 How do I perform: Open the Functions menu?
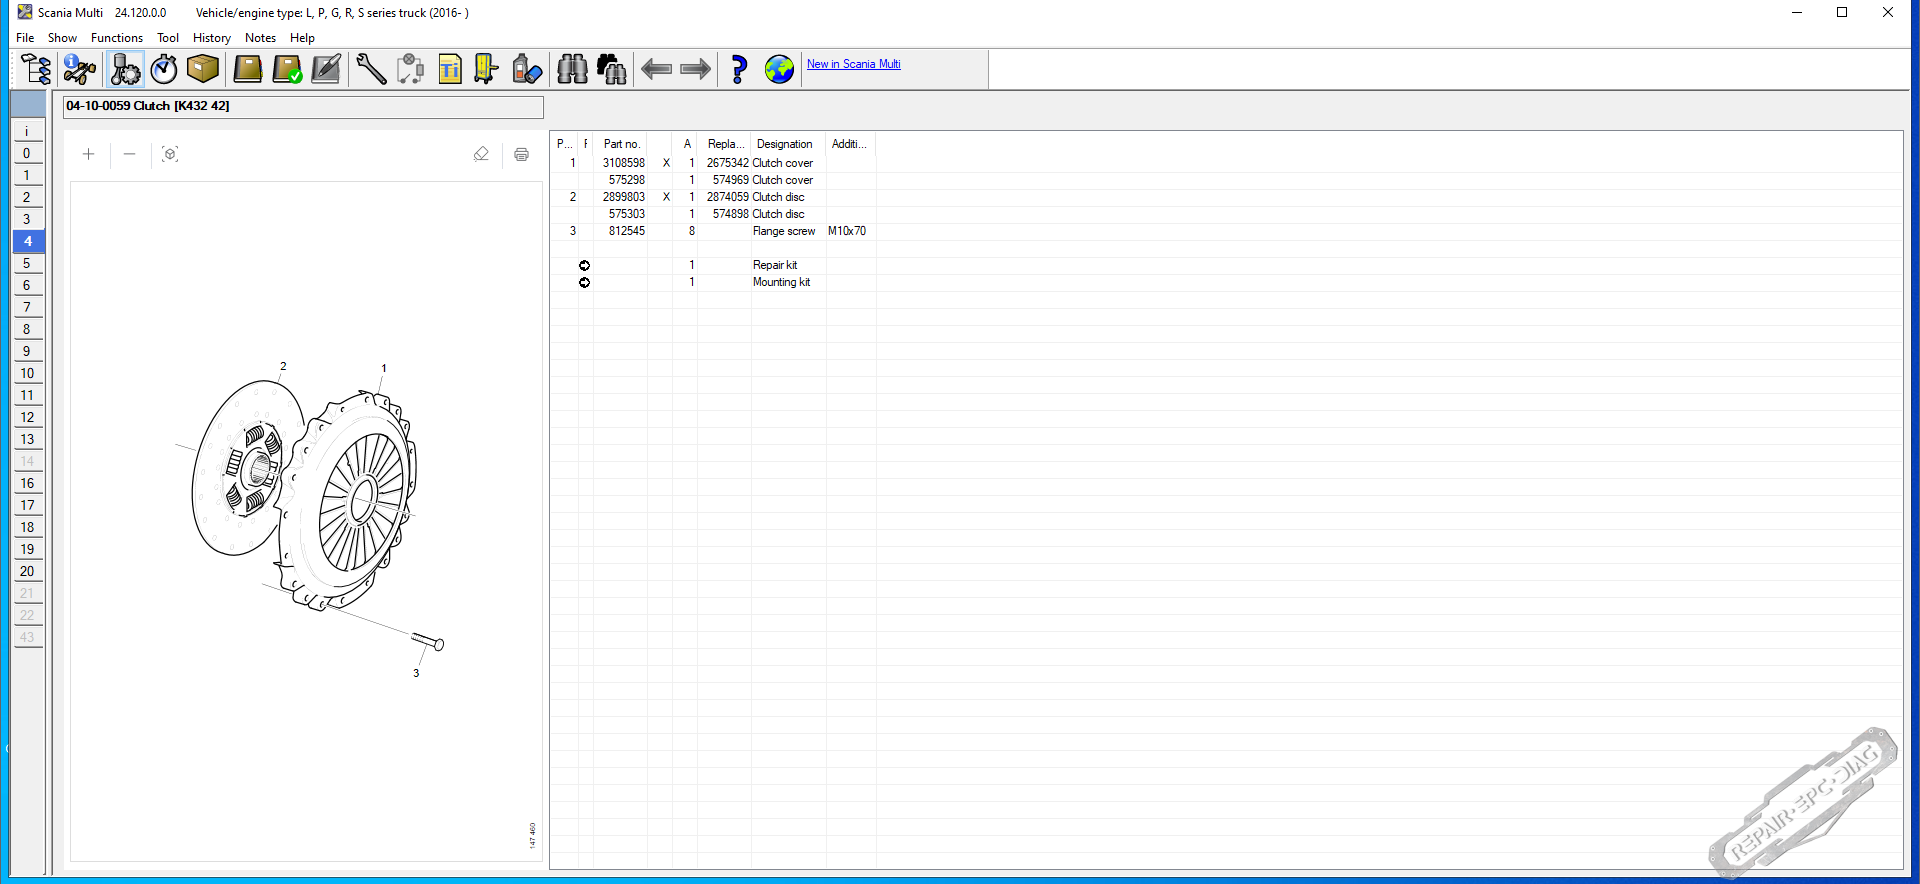[117, 38]
